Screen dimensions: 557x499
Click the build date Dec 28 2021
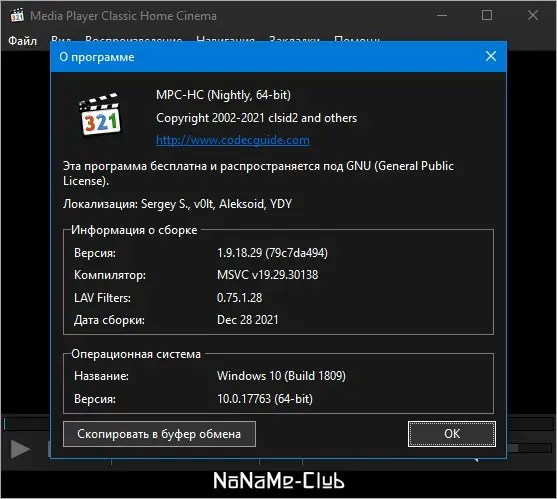248,320
